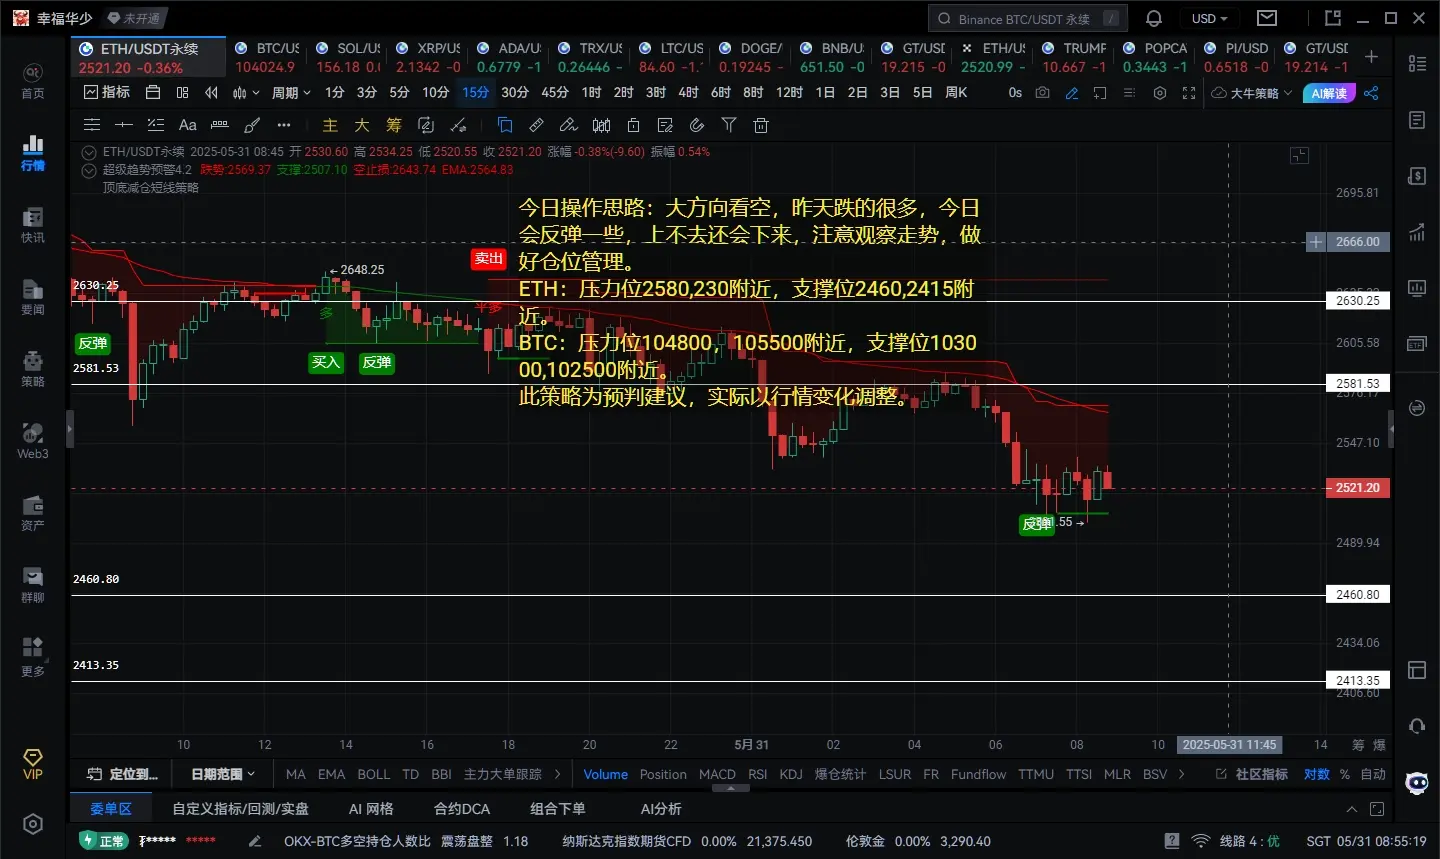This screenshot has width=1440, height=859.
Task: Open the 社区指标 community indicators link
Action: [1252, 774]
